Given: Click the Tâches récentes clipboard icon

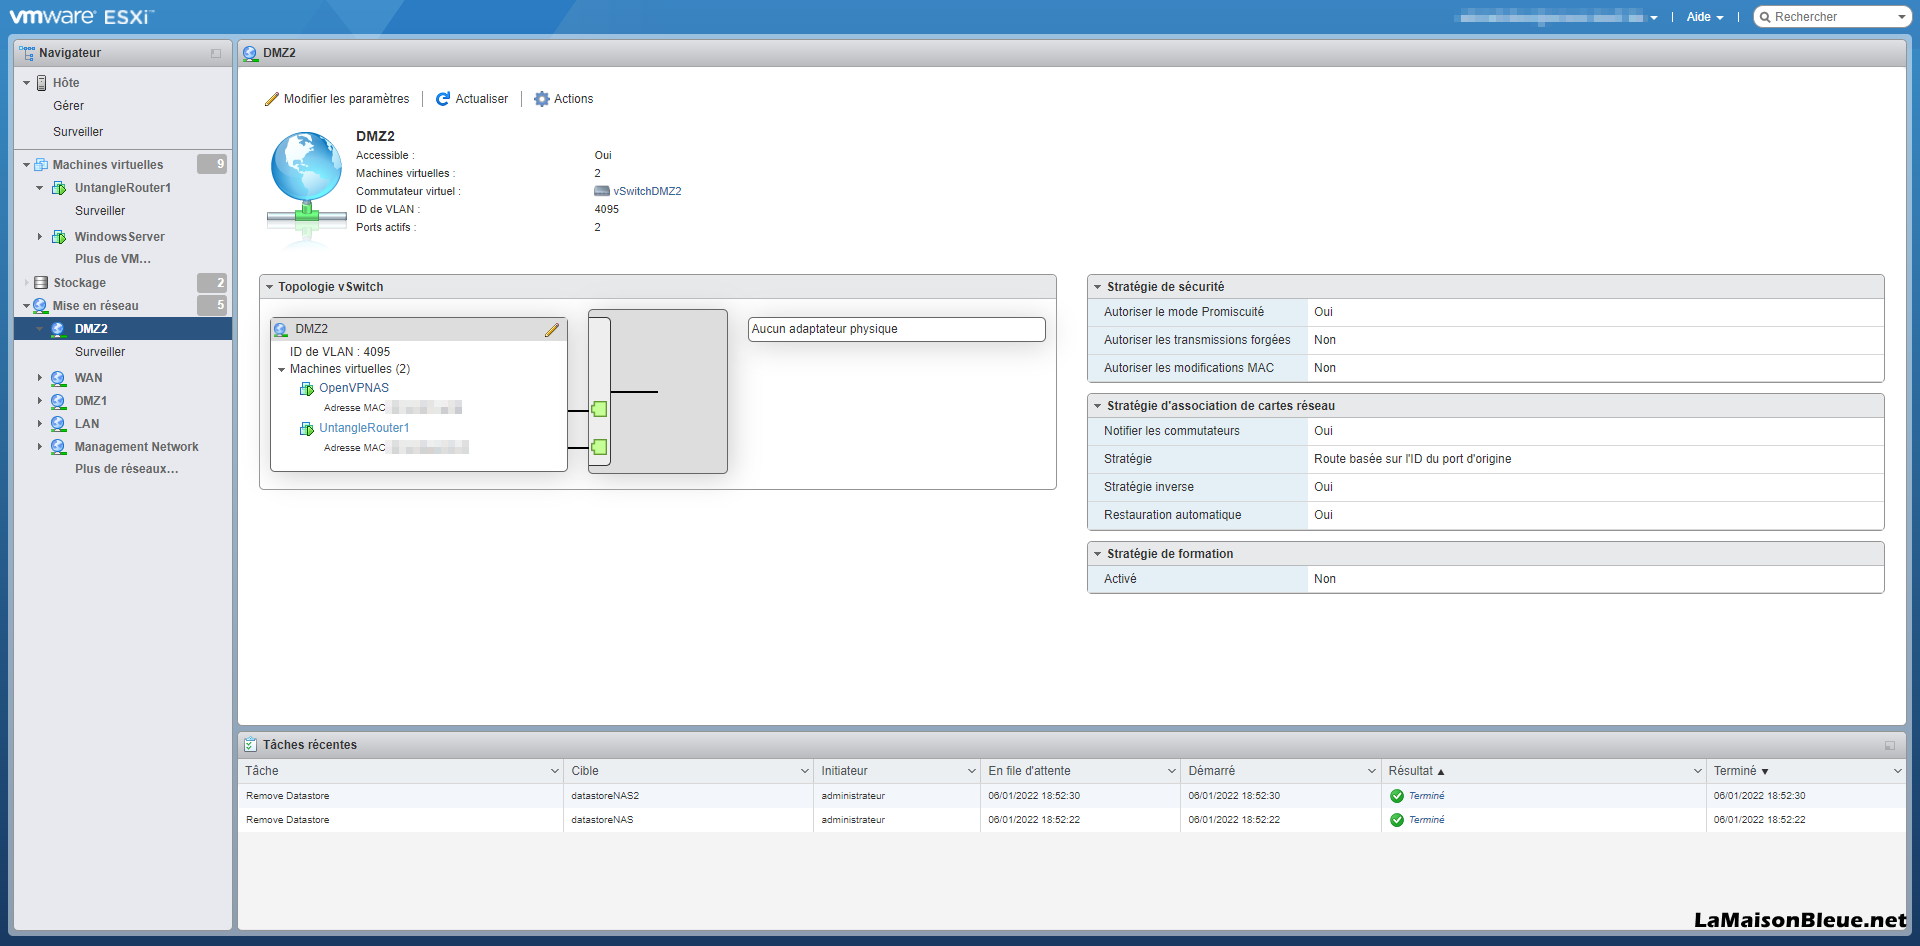Looking at the screenshot, I should [x=250, y=745].
